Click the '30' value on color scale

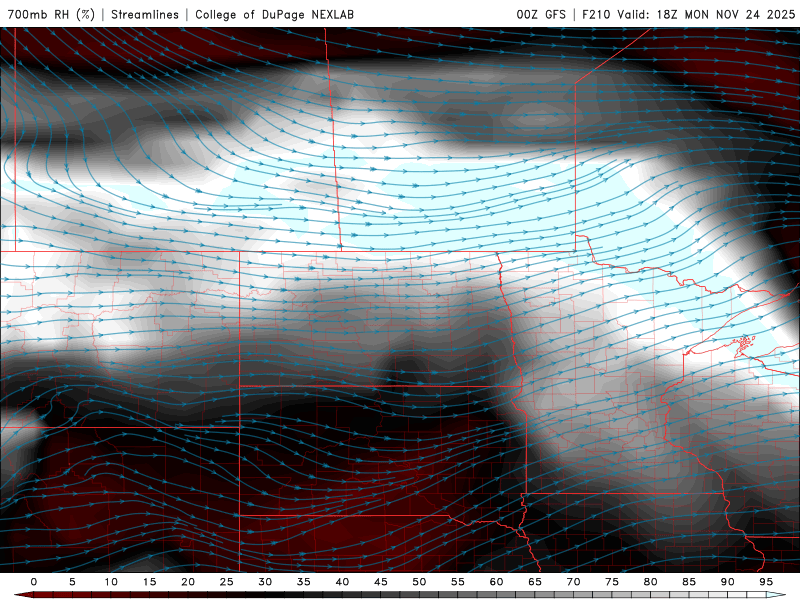pyautogui.click(x=265, y=582)
